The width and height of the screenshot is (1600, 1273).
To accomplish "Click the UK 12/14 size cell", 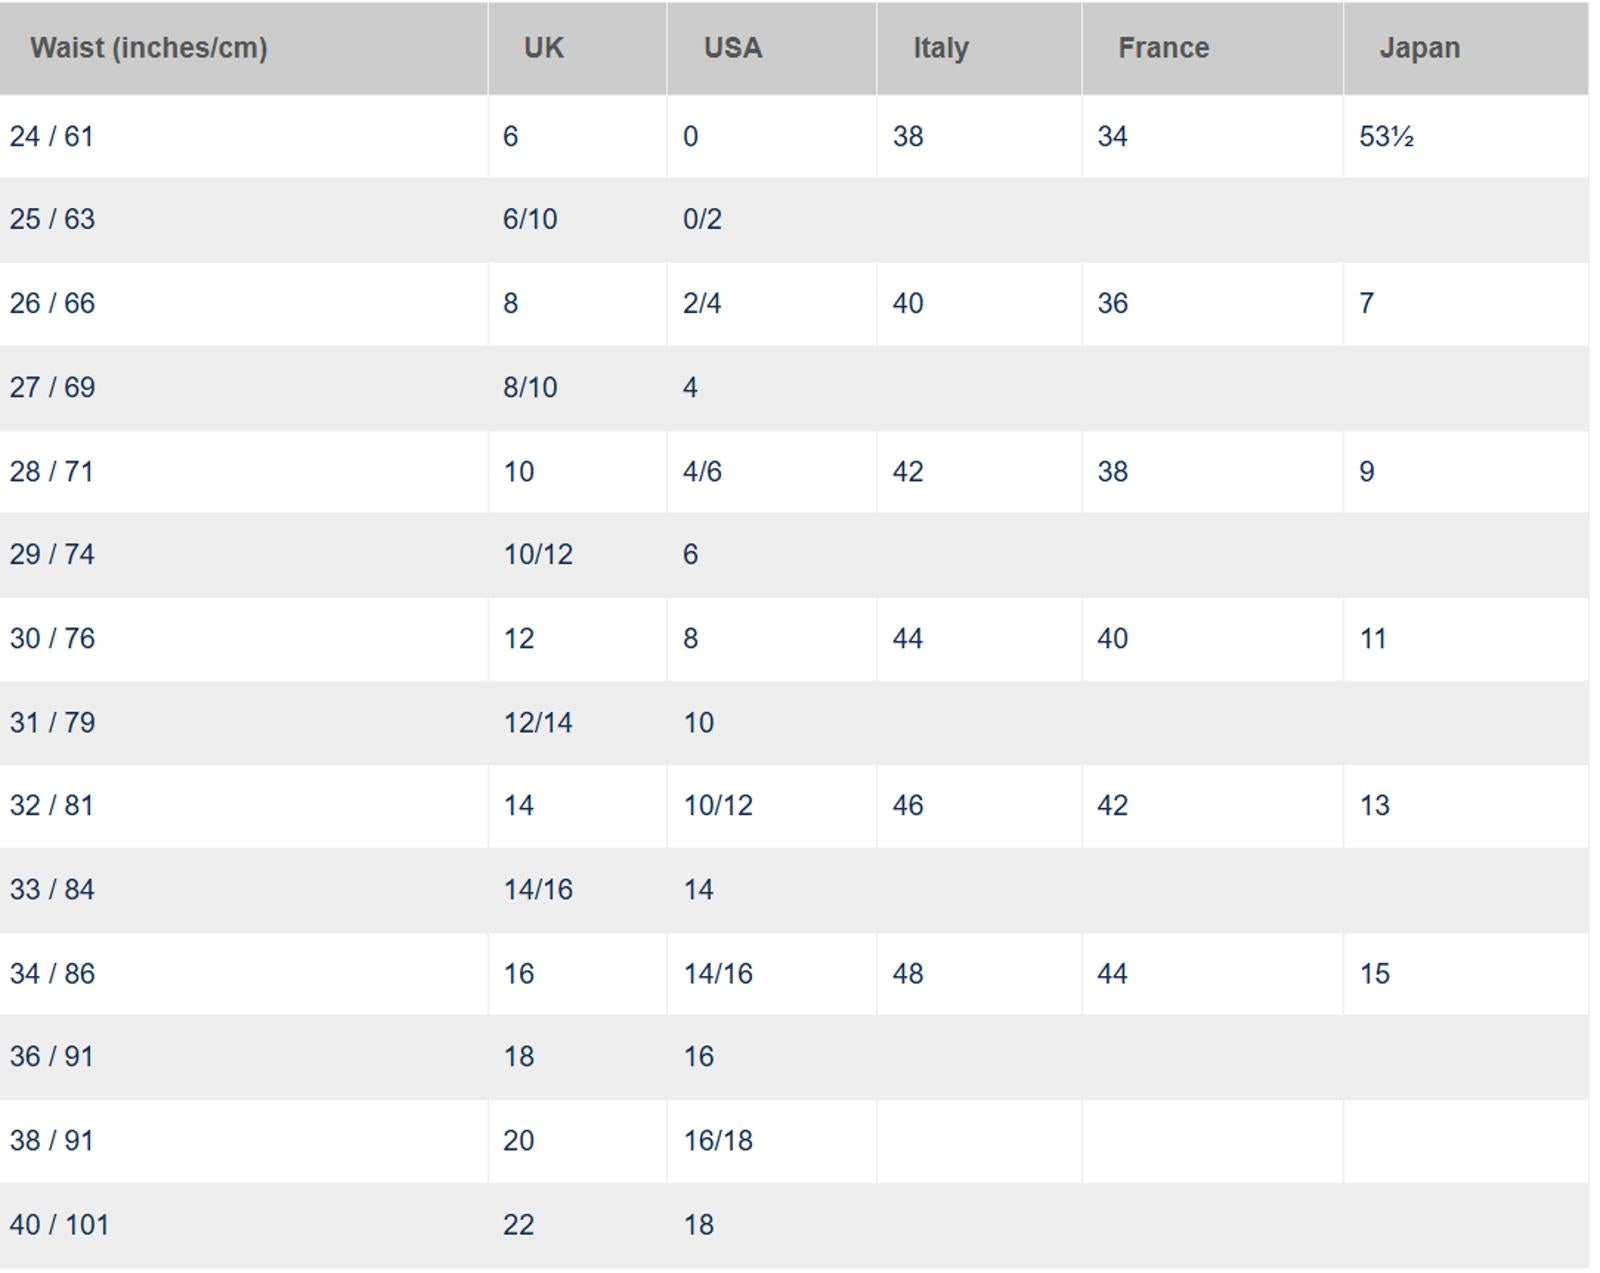I will click(x=538, y=722).
